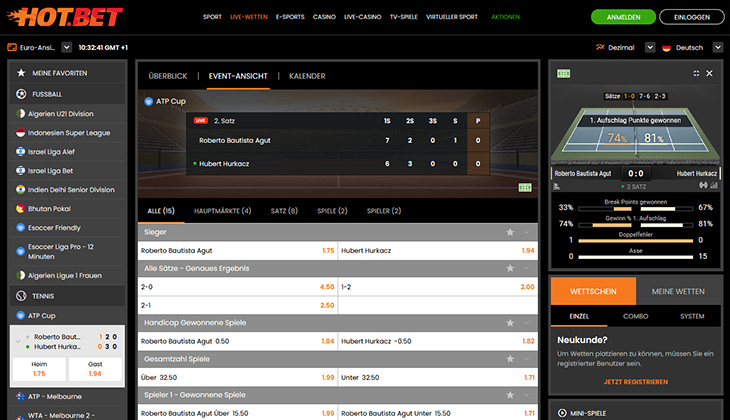730x420 pixels.
Task: Toggle the tracker sound icon
Action: 703,185
